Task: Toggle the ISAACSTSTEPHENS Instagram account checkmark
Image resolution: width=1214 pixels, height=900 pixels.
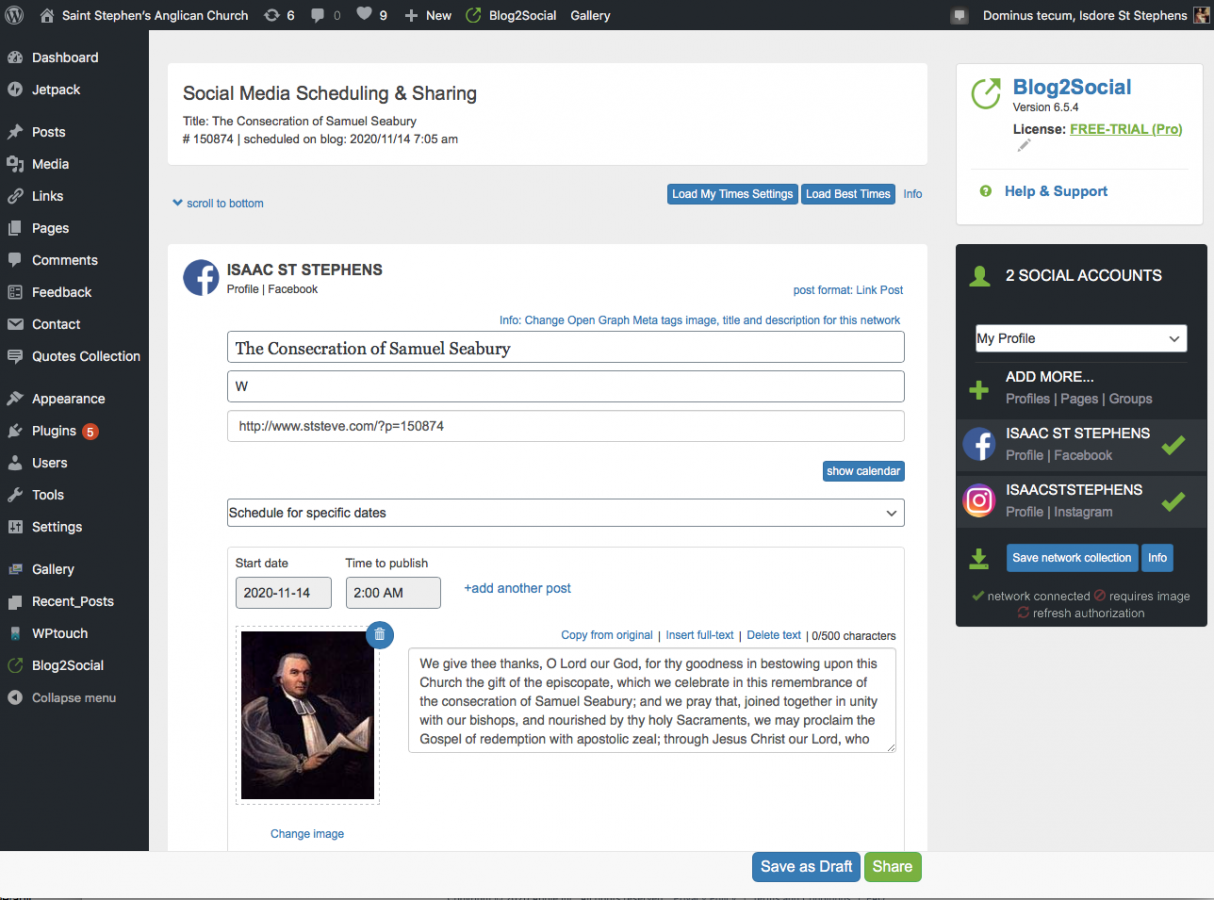Action: 1173,501
